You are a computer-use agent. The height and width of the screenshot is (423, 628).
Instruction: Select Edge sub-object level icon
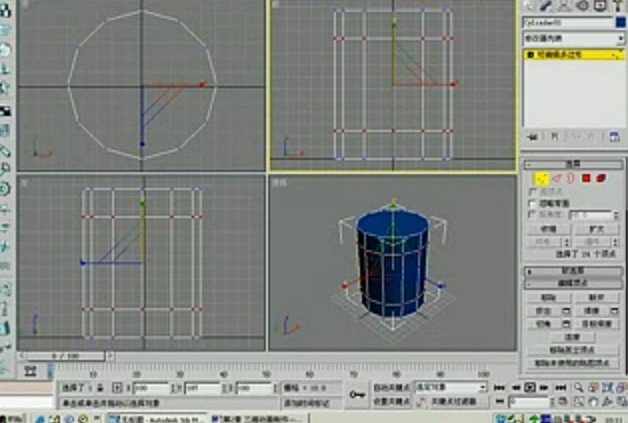pyautogui.click(x=556, y=178)
